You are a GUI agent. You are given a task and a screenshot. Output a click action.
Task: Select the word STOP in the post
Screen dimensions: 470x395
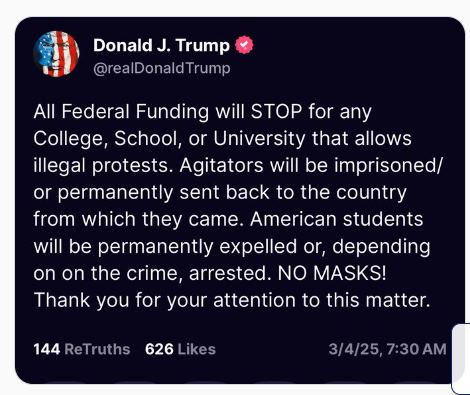click(x=276, y=111)
